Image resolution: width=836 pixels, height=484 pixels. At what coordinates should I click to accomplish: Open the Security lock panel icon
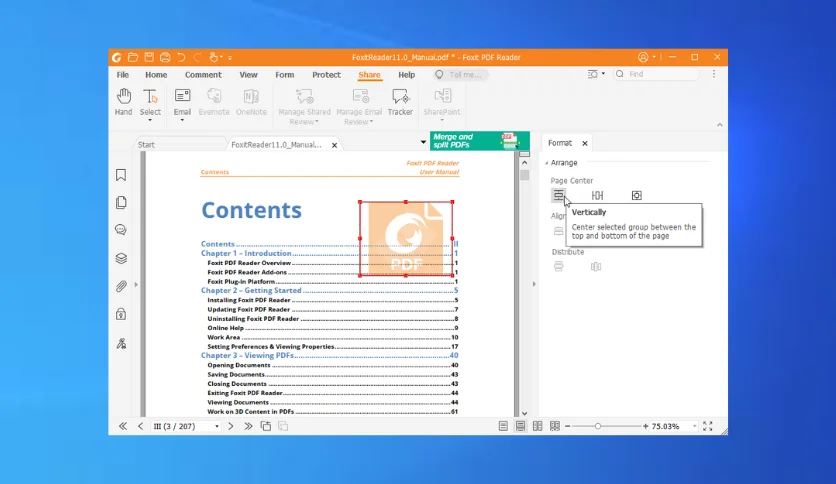[121, 314]
